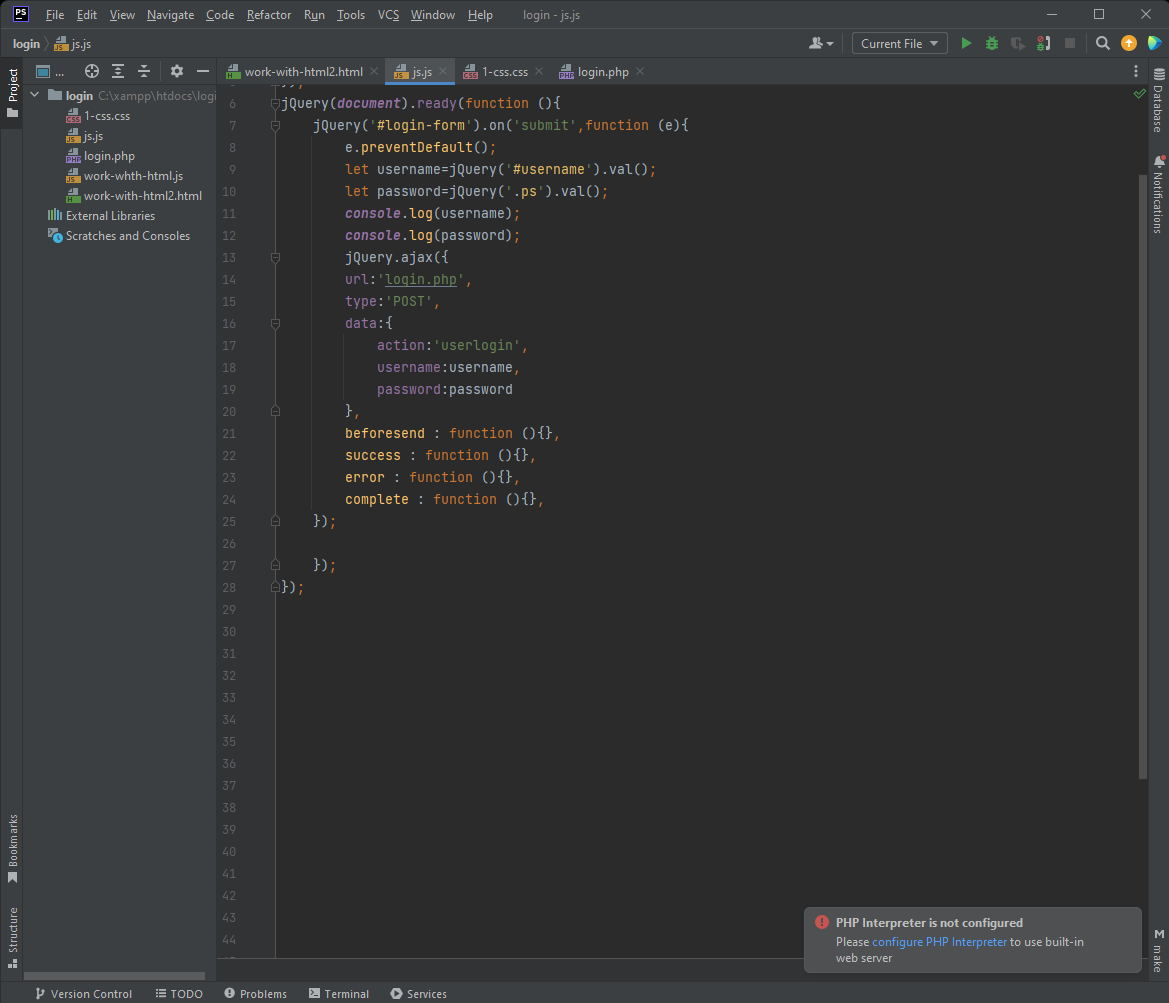1169x1003 pixels.
Task: Open the Services tool window
Action: [418, 993]
